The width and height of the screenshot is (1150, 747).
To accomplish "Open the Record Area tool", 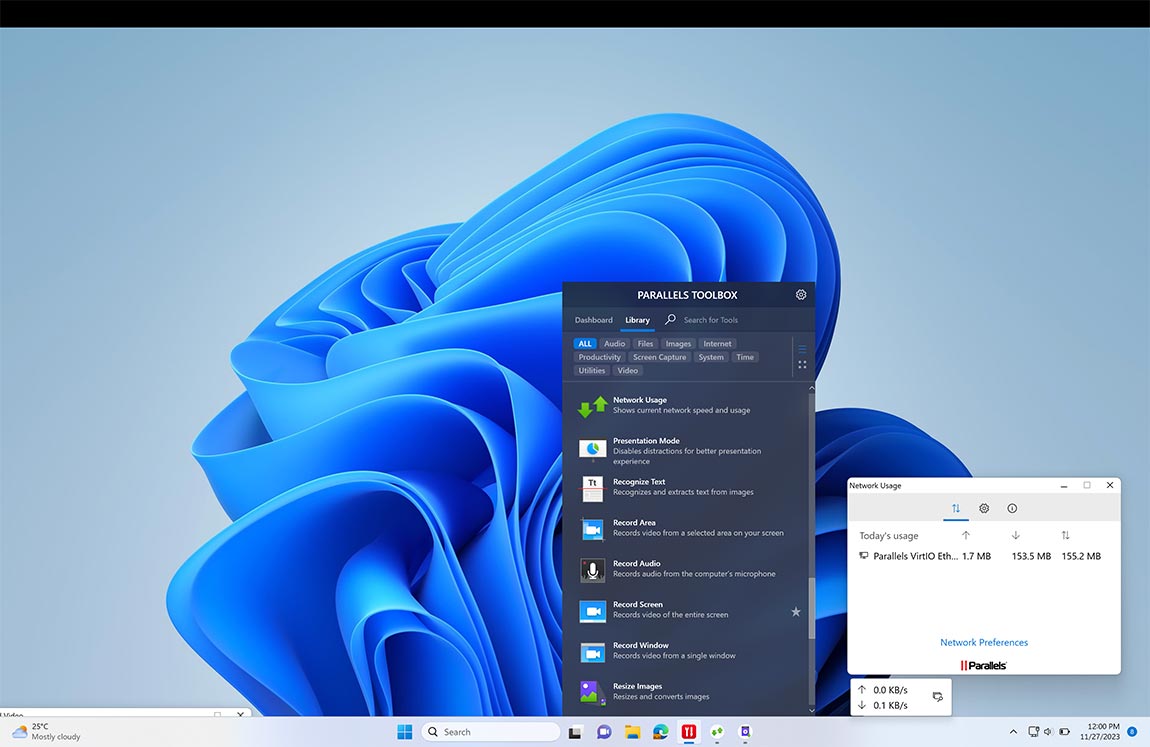I will tap(591, 528).
